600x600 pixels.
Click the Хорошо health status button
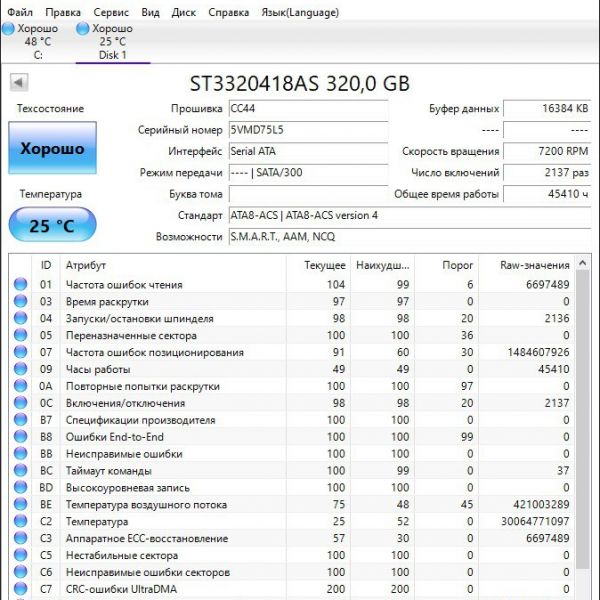coord(52,148)
